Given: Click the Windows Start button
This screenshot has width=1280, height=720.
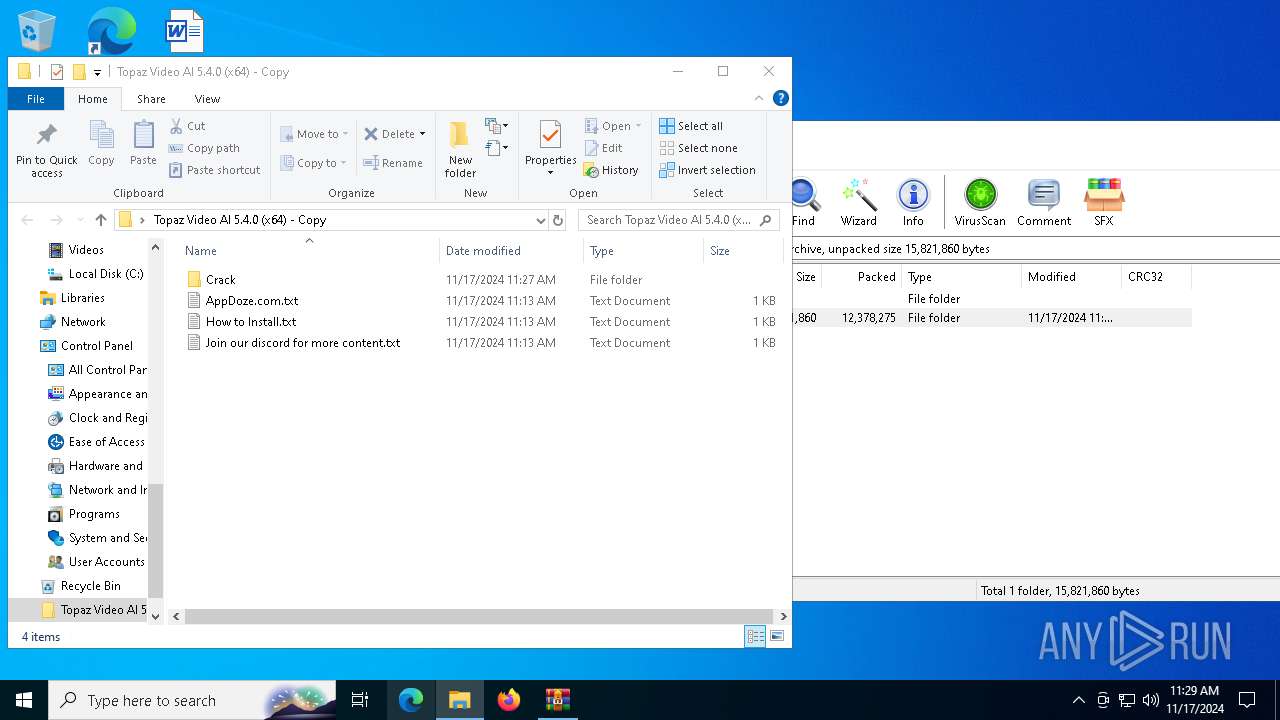Looking at the screenshot, I should 24,700.
